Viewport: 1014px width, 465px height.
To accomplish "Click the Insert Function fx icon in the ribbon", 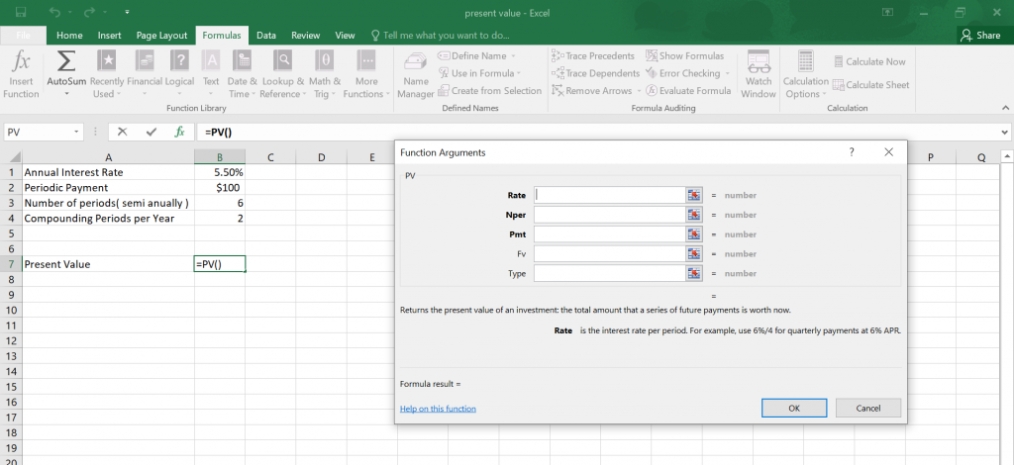I will click(x=21, y=62).
